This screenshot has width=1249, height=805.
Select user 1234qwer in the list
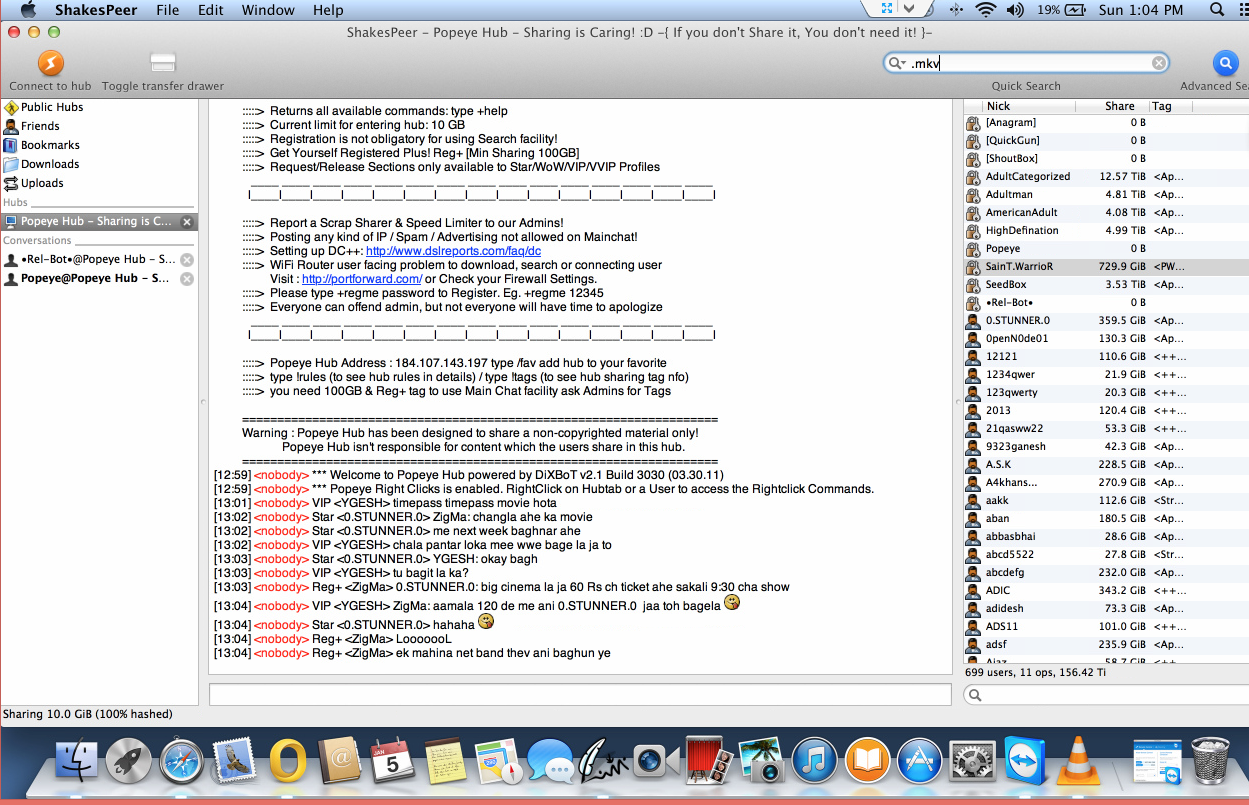pos(1106,375)
